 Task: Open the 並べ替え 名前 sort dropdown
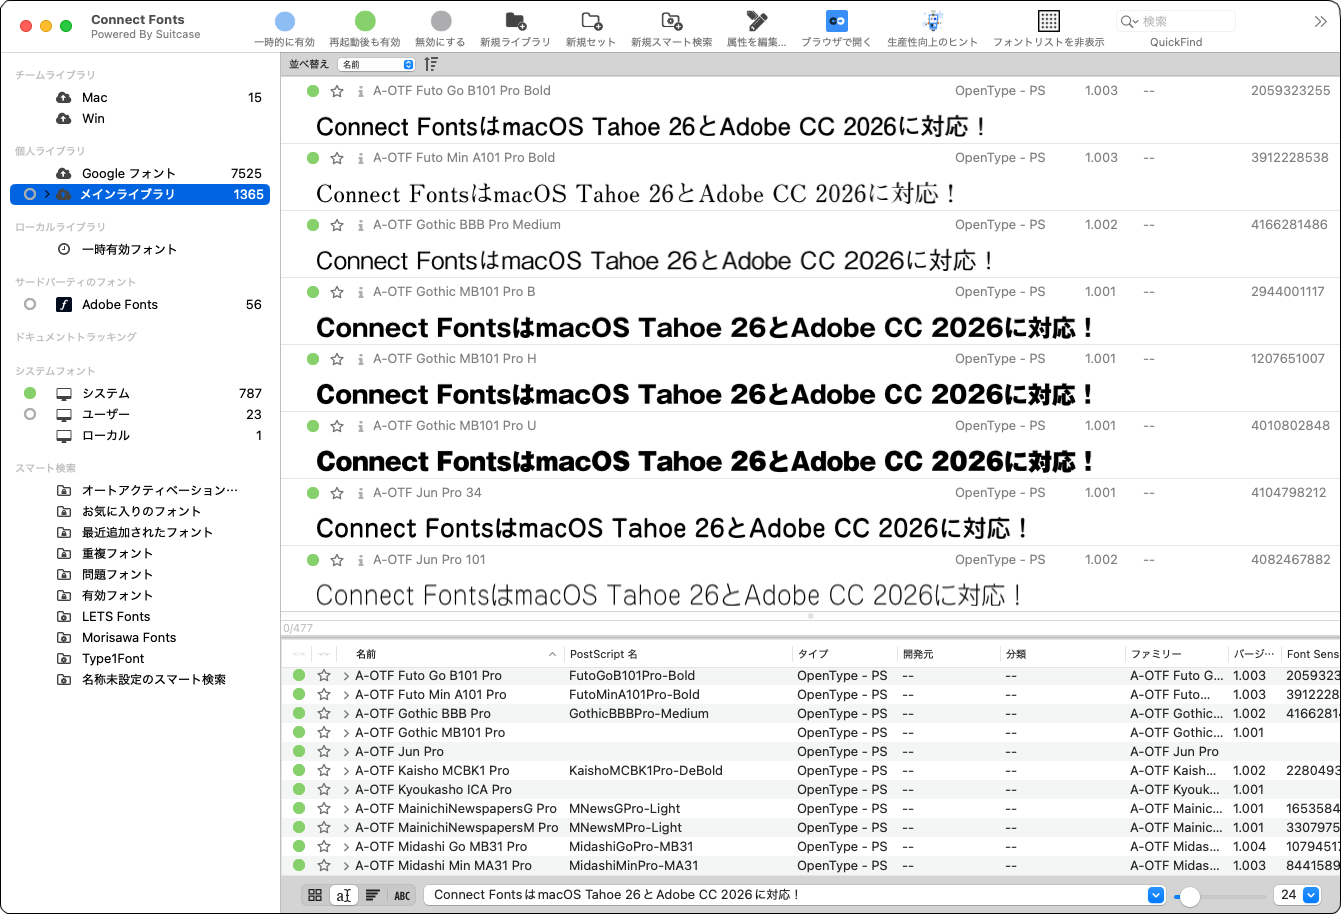[x=376, y=64]
